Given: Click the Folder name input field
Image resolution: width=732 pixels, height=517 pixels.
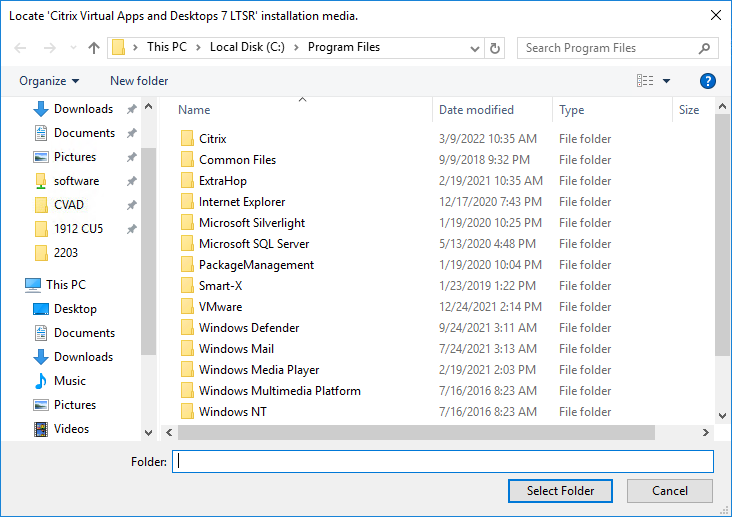Looking at the screenshot, I should pos(443,461).
